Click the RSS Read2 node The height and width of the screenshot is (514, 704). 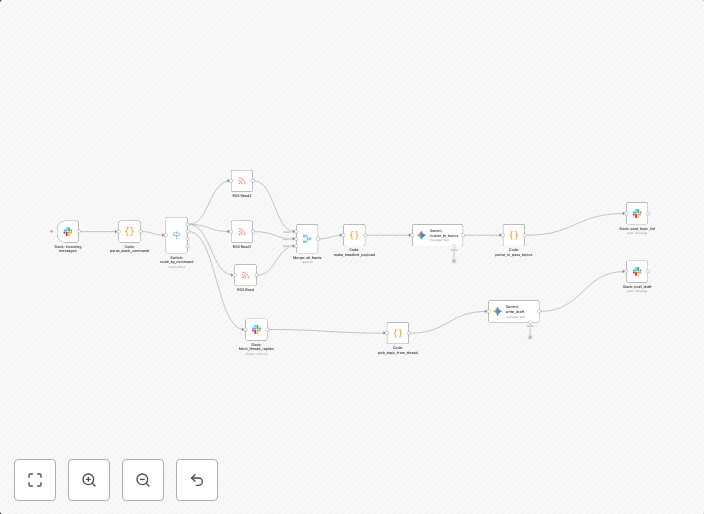(242, 181)
